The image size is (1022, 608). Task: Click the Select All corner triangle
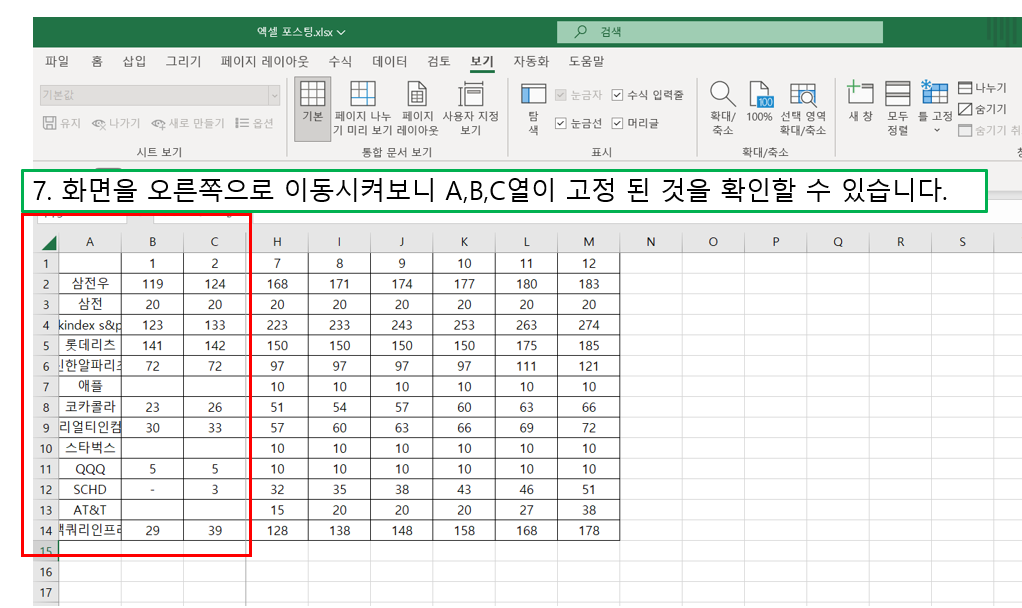pyautogui.click(x=49, y=243)
